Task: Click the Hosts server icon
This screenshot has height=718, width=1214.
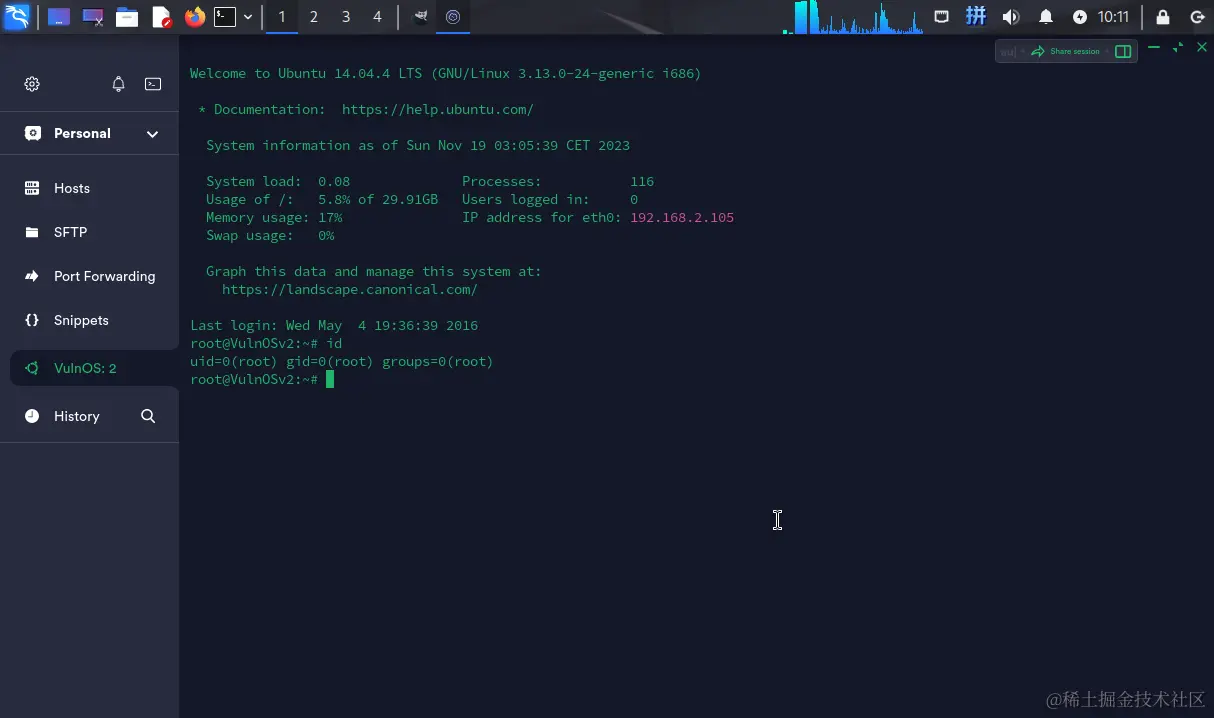Action: [x=32, y=188]
